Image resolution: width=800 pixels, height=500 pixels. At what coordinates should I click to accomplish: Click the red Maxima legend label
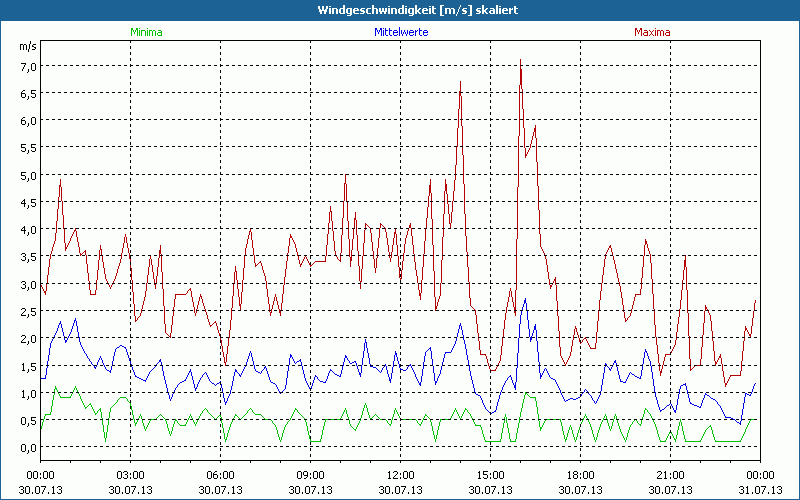tap(652, 32)
